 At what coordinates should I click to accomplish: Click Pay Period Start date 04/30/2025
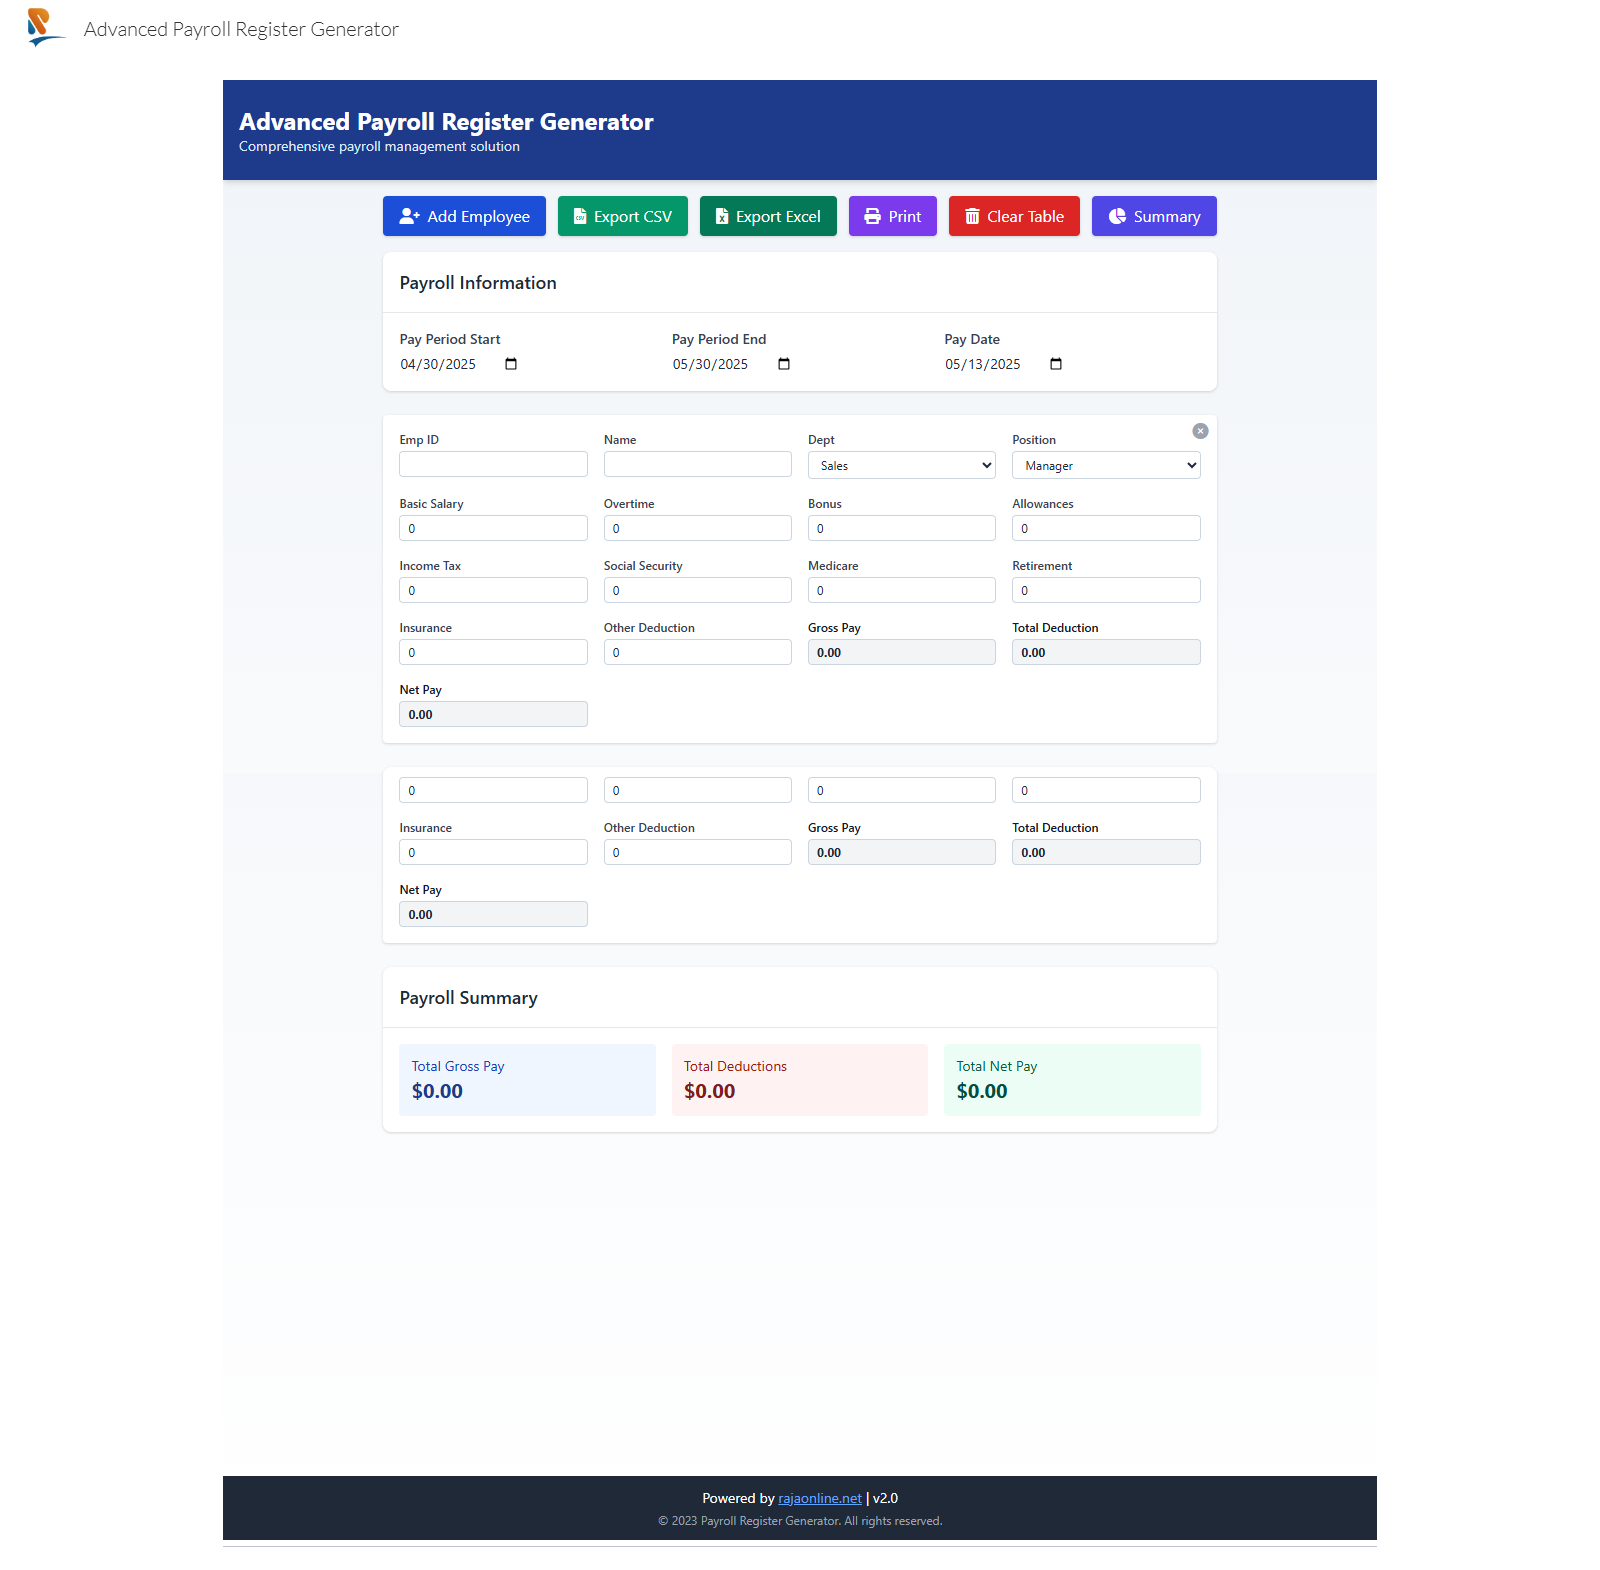click(438, 364)
